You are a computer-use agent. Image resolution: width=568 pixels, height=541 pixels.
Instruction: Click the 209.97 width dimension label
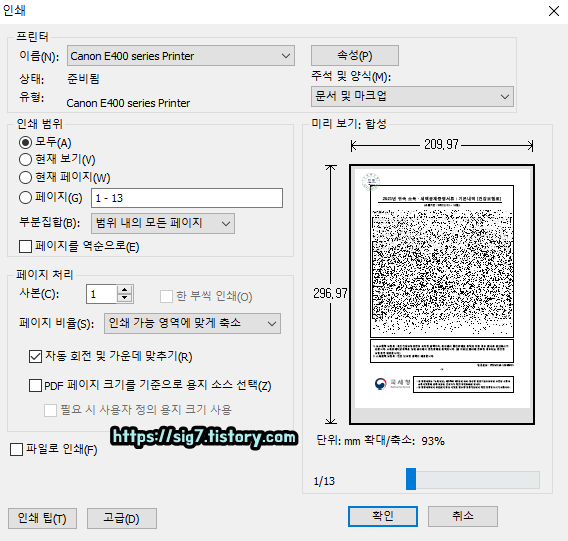pos(441,145)
